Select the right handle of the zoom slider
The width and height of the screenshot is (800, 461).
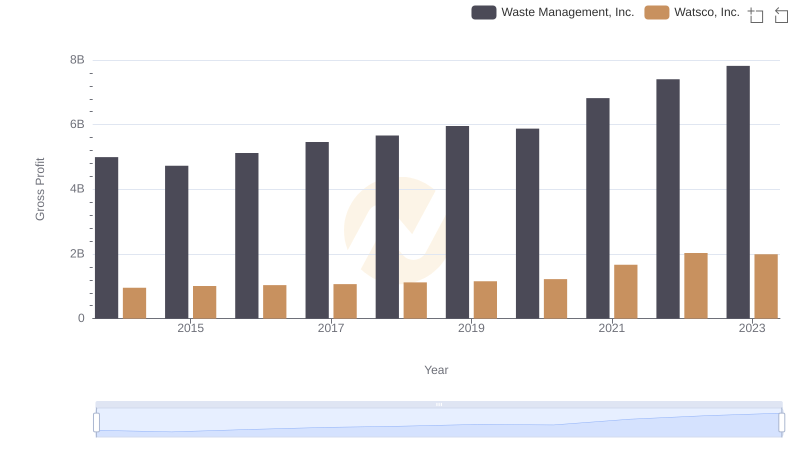781,423
